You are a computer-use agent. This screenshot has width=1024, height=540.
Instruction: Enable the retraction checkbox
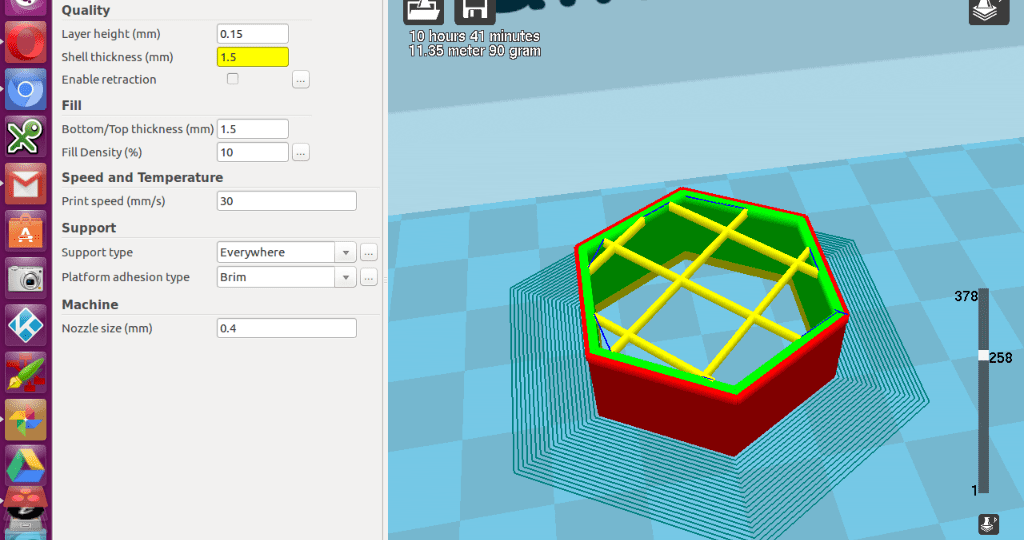232,79
